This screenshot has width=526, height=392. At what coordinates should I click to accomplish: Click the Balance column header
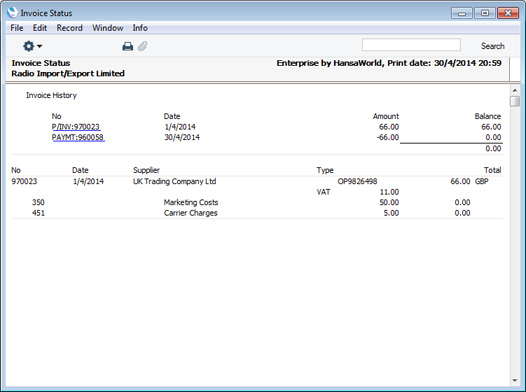point(488,116)
